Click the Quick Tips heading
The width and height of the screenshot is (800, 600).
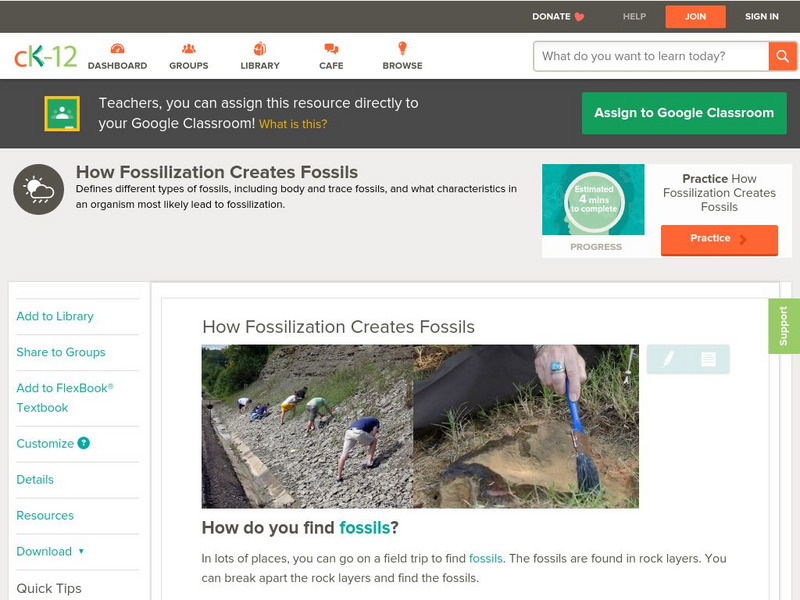(49, 588)
